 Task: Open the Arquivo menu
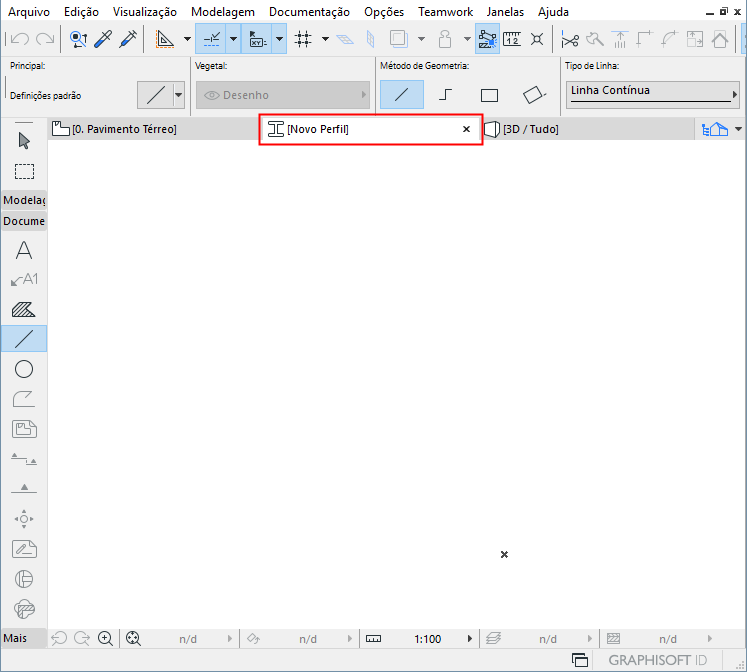(29, 12)
